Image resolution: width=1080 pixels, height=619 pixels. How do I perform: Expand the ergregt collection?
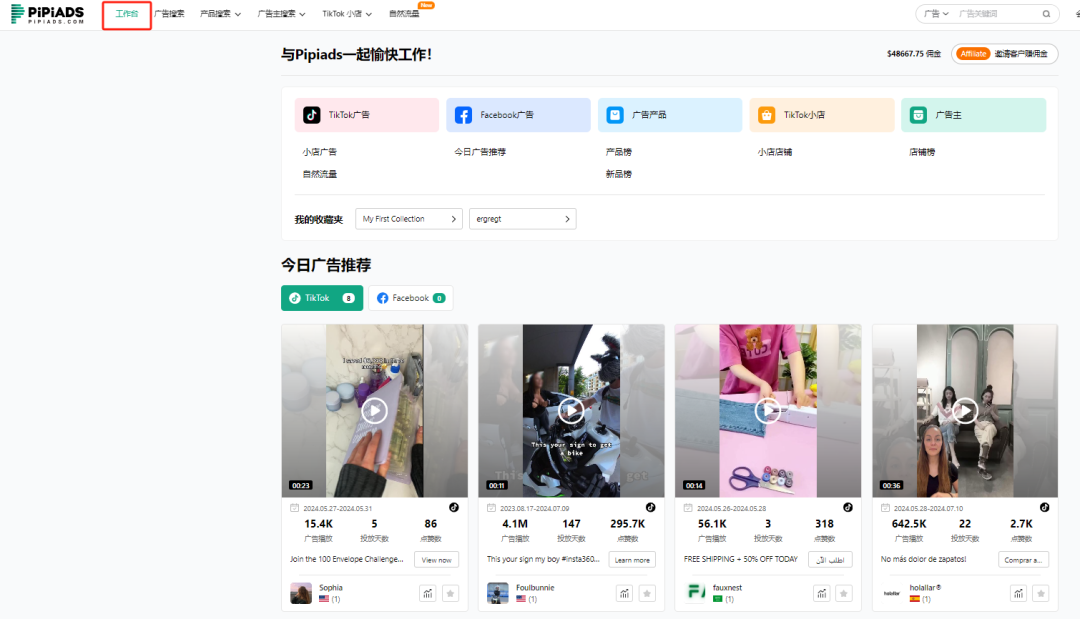tap(523, 218)
